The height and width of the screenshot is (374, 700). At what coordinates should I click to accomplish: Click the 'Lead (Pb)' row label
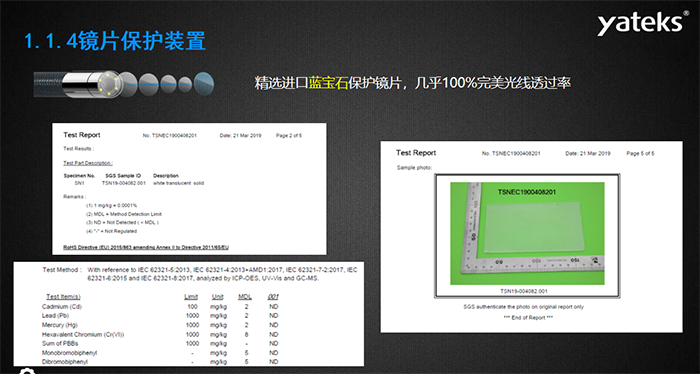coord(55,316)
